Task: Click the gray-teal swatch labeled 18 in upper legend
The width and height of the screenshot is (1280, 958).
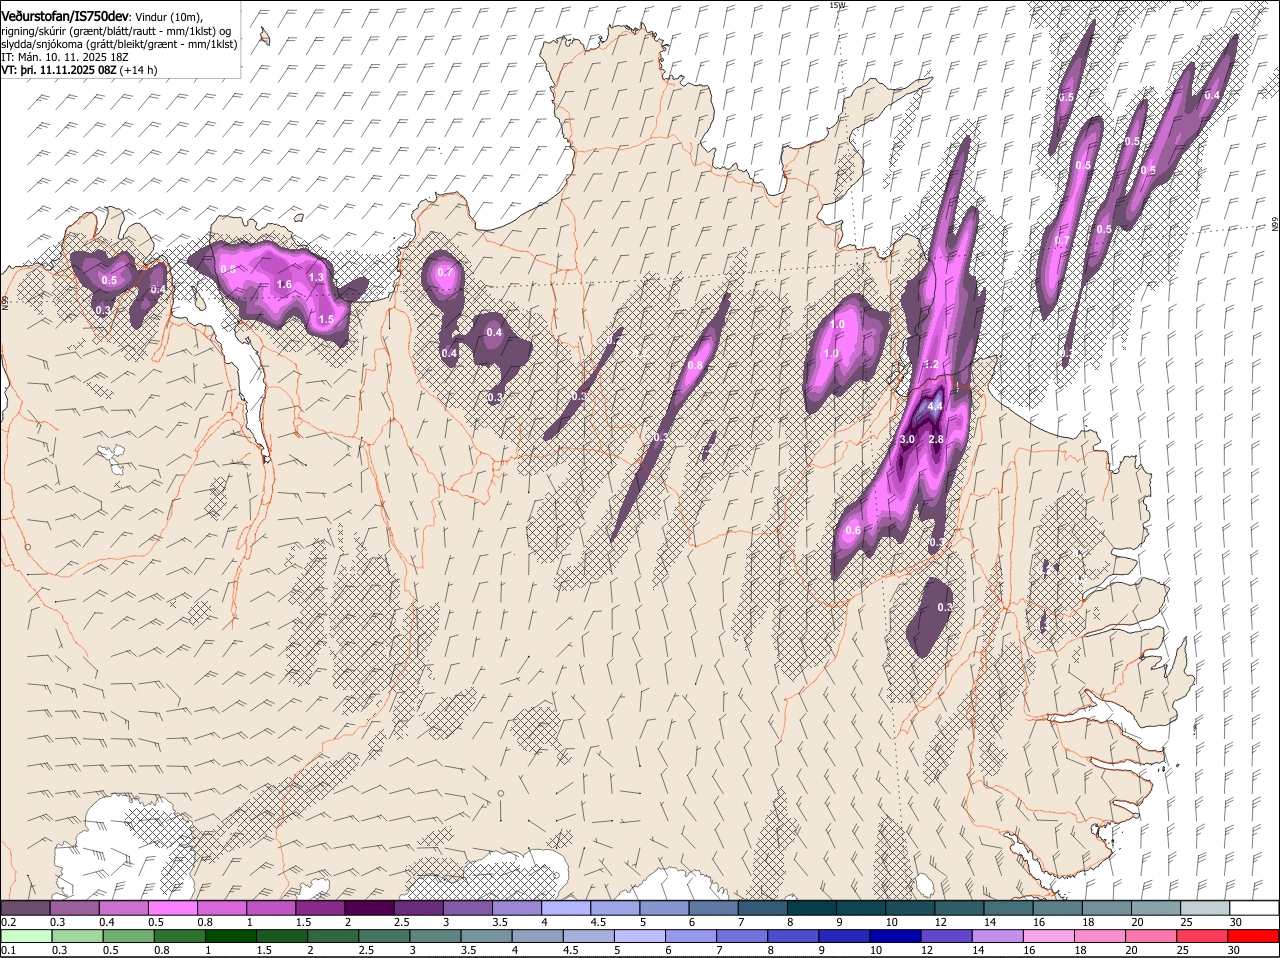Action: coord(1108,908)
